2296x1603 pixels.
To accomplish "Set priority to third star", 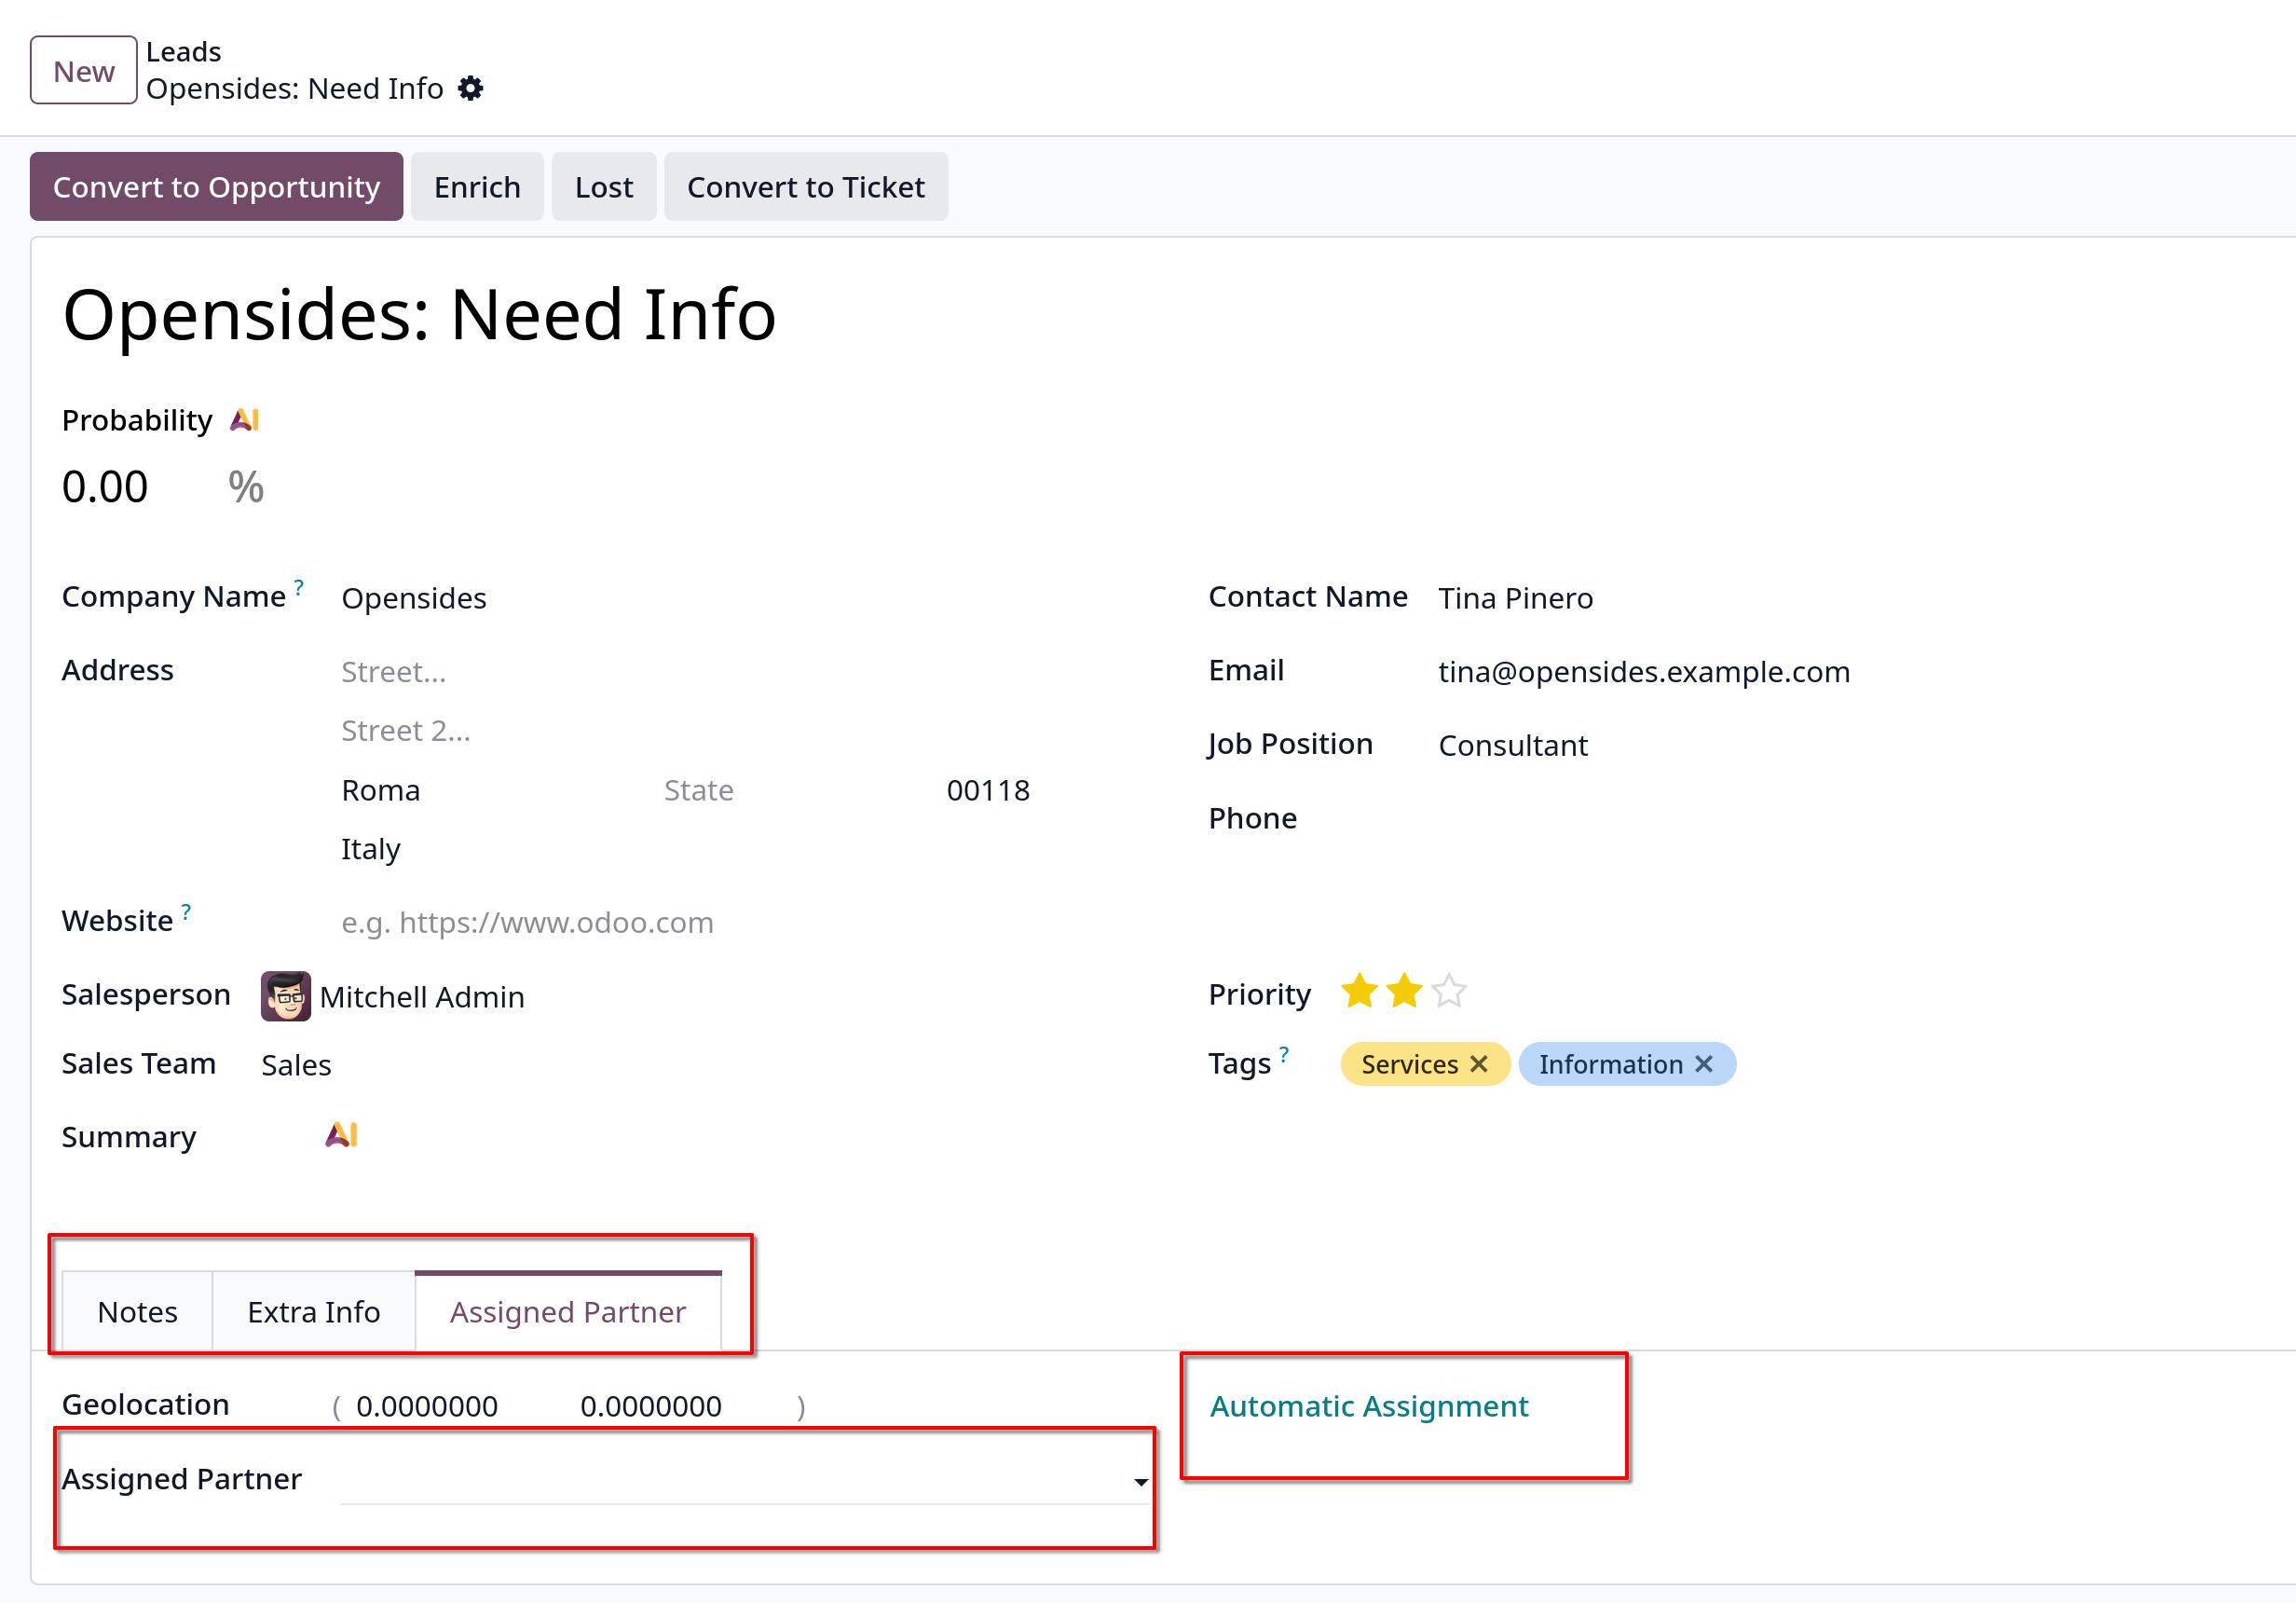I will click(x=1449, y=991).
